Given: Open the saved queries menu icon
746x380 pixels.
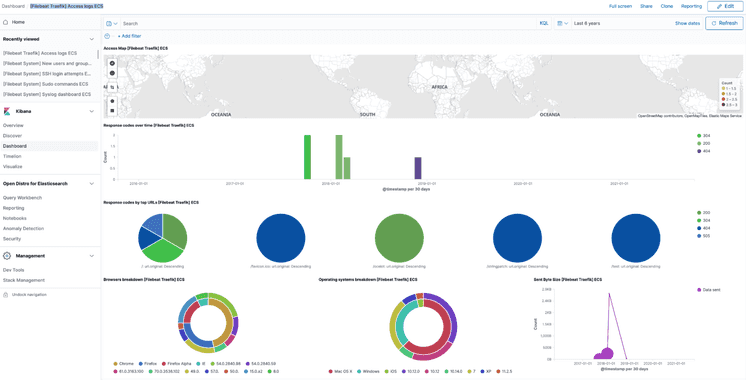Looking at the screenshot, I should 112,23.
